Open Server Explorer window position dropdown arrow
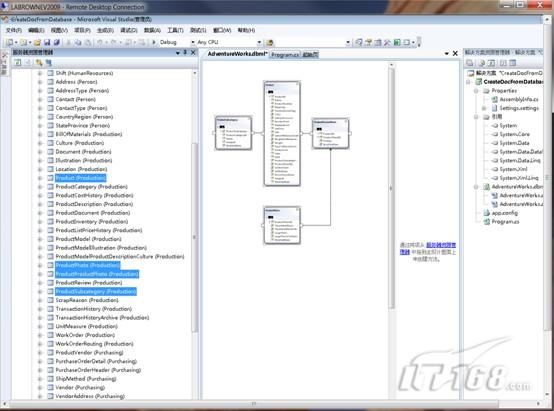Image resolution: width=554 pixels, height=411 pixels. [x=178, y=53]
